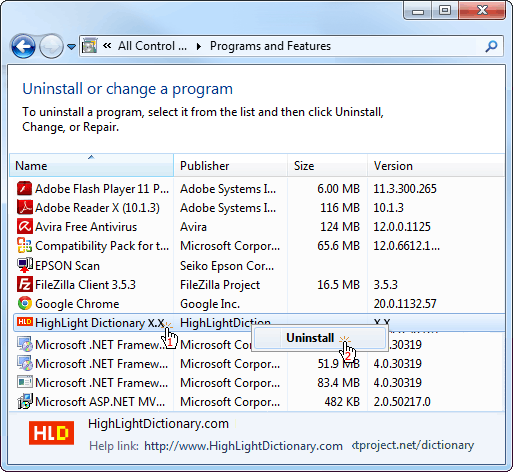Click the Adobe Flash Player icon
The image size is (513, 472).
pos(24,188)
